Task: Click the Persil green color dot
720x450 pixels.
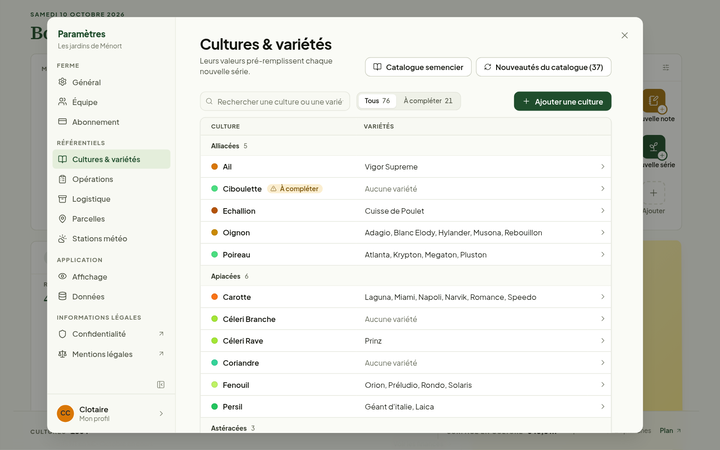Action: [214, 406]
